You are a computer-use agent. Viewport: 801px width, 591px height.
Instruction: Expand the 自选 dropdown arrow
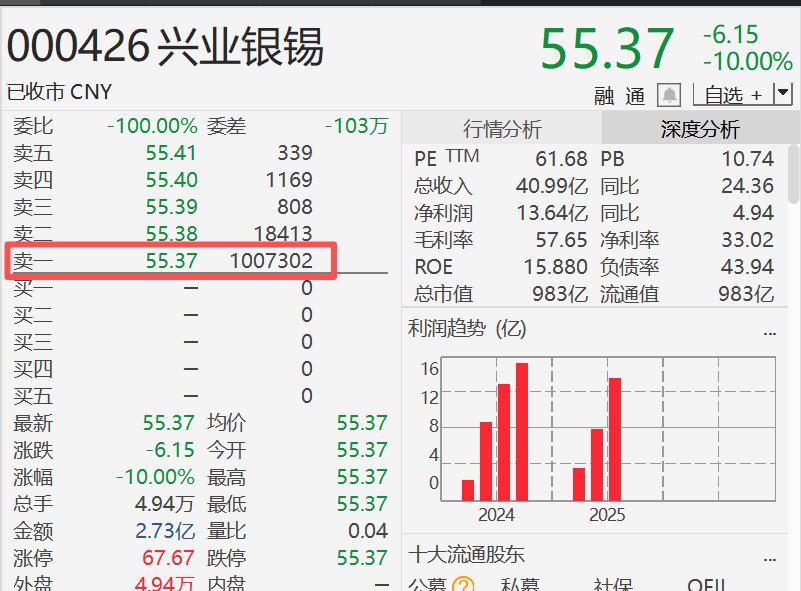(x=782, y=94)
